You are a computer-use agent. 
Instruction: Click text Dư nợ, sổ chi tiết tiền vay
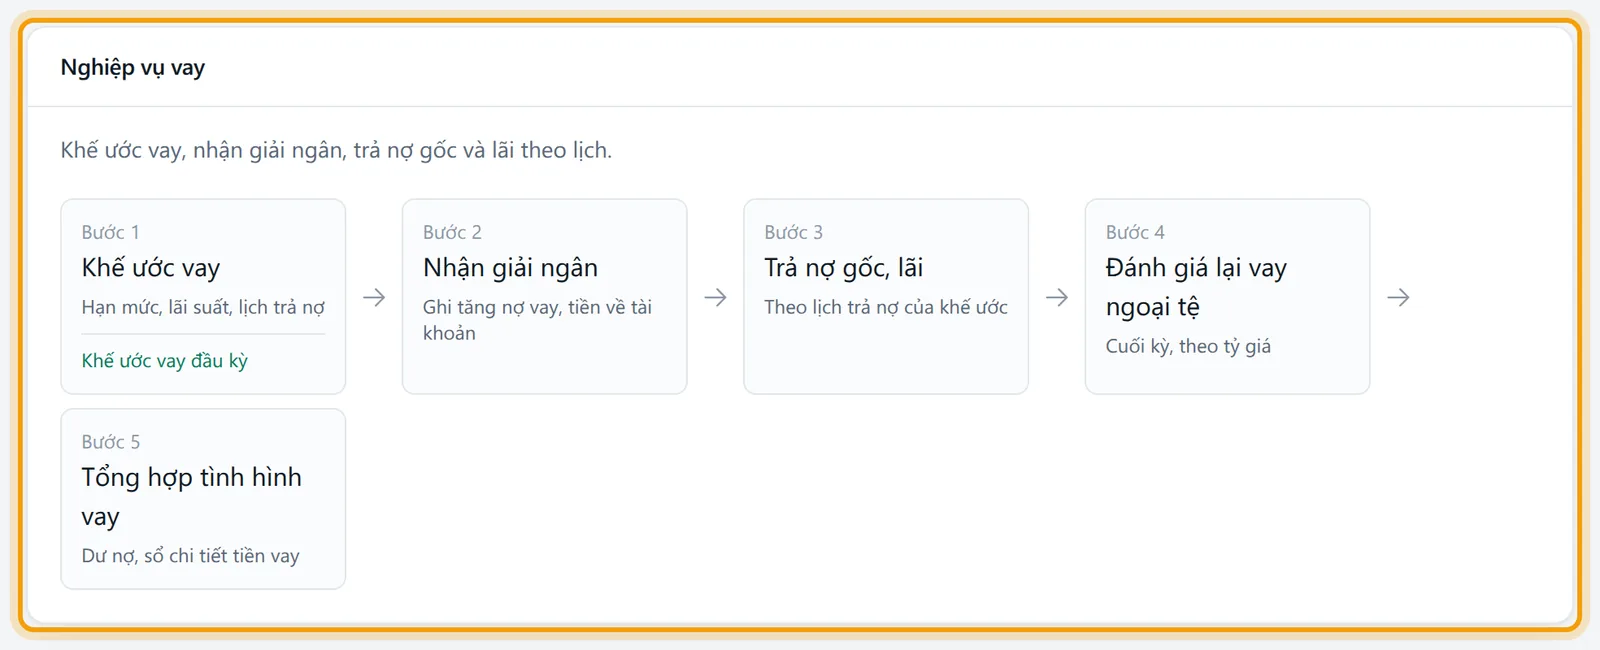tap(191, 556)
